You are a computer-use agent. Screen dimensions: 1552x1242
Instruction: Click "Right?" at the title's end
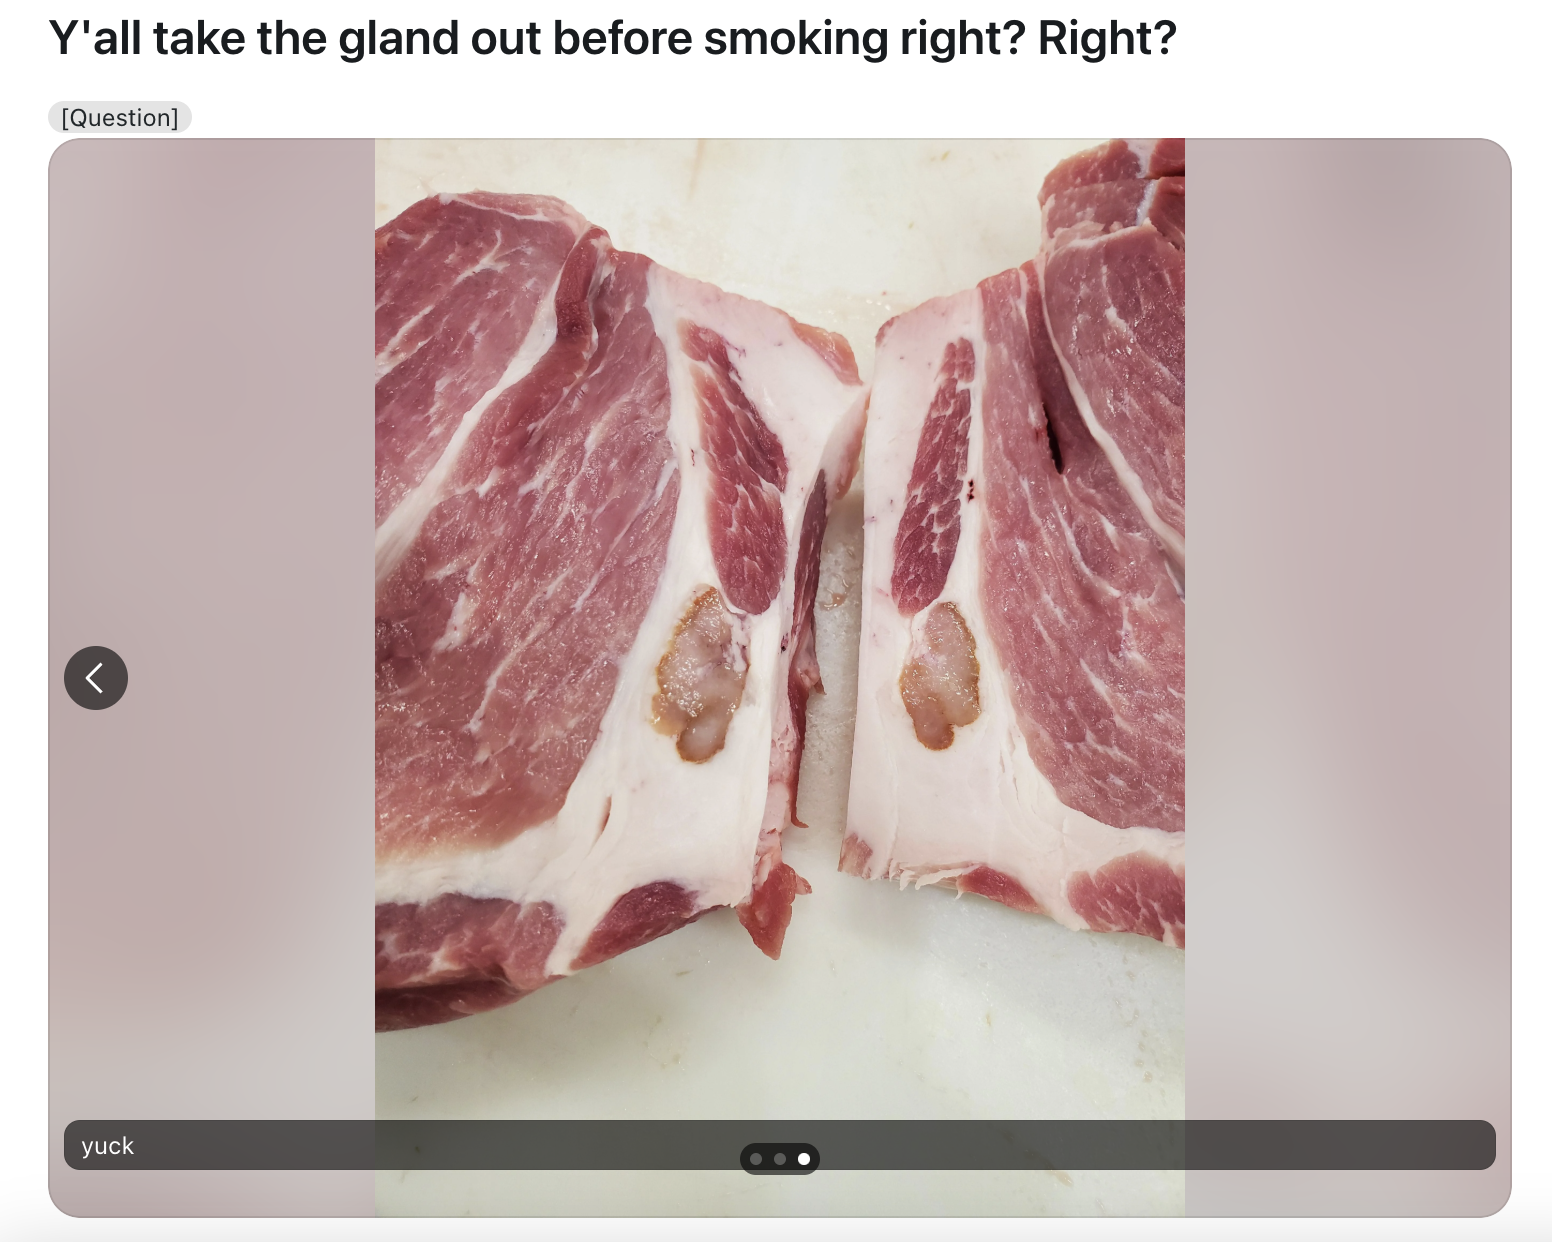click(1107, 38)
